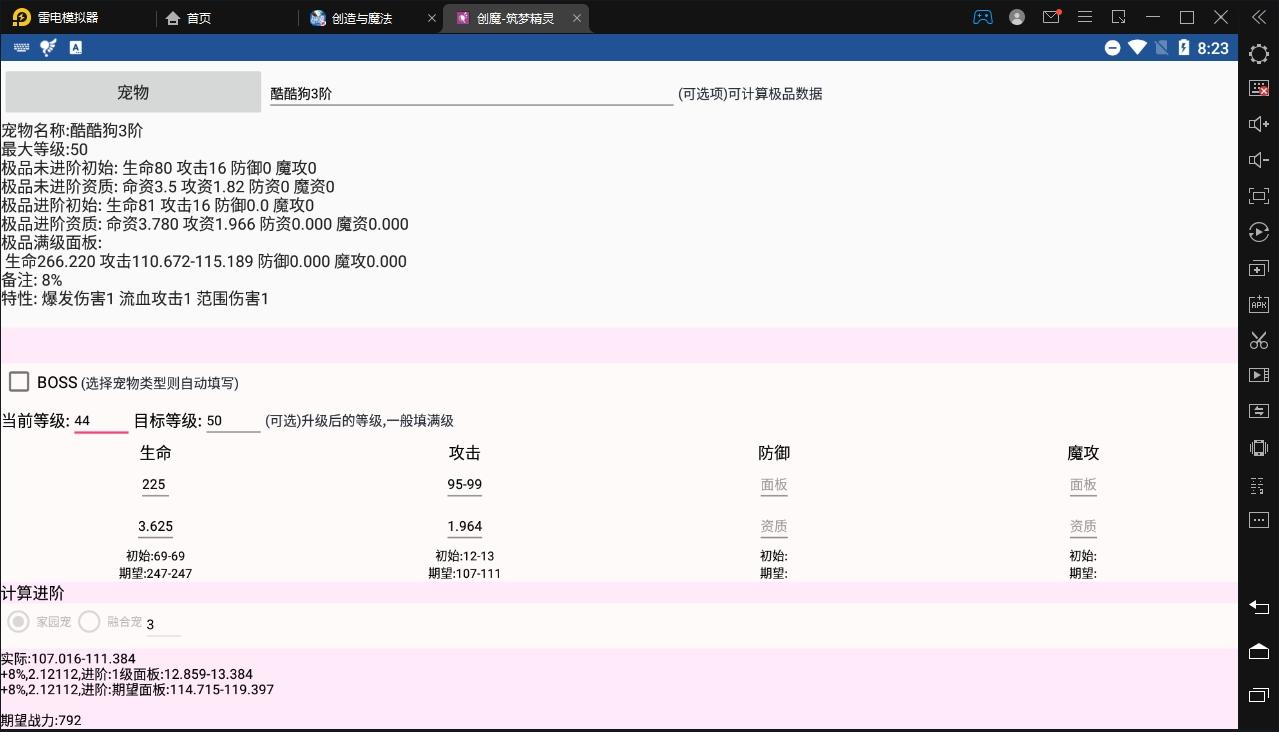Tick the BOSS checkbox
1279x732 pixels.
19,381
